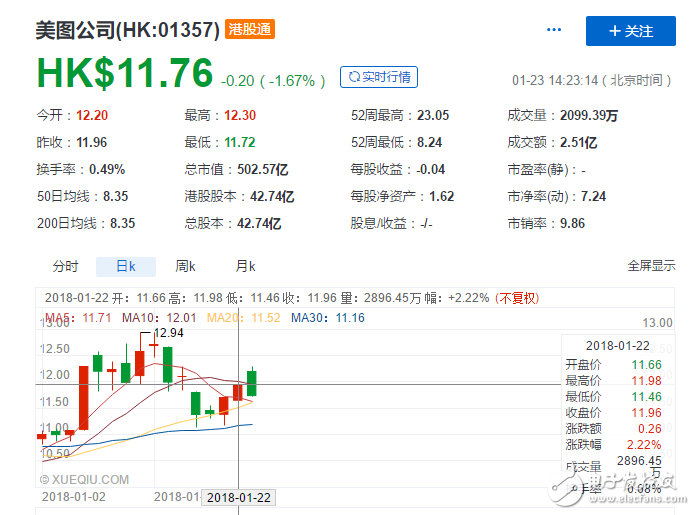Open the 月k chart tab
695x515 pixels.
pyautogui.click(x=245, y=266)
